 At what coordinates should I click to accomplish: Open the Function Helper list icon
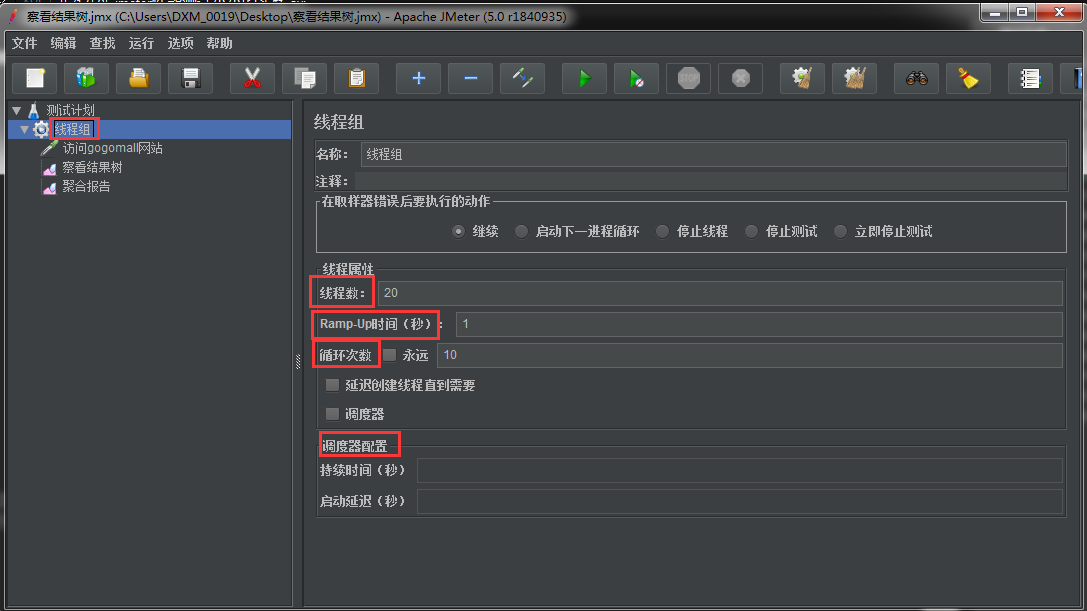[x=1030, y=78]
